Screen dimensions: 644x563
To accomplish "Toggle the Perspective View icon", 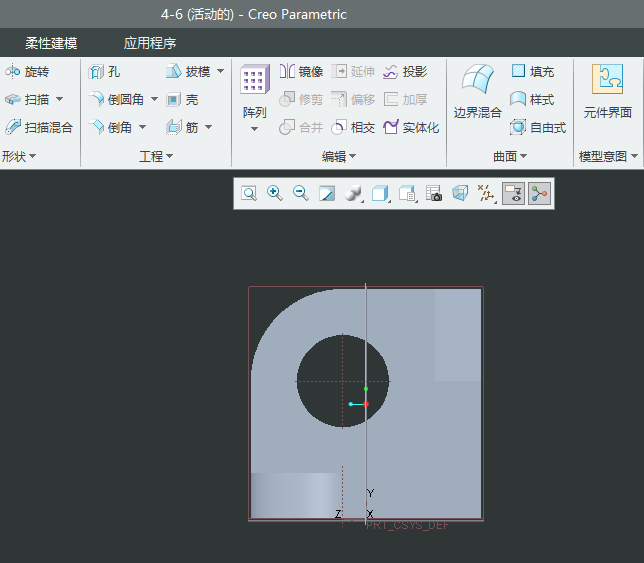I will pyautogui.click(x=460, y=193).
